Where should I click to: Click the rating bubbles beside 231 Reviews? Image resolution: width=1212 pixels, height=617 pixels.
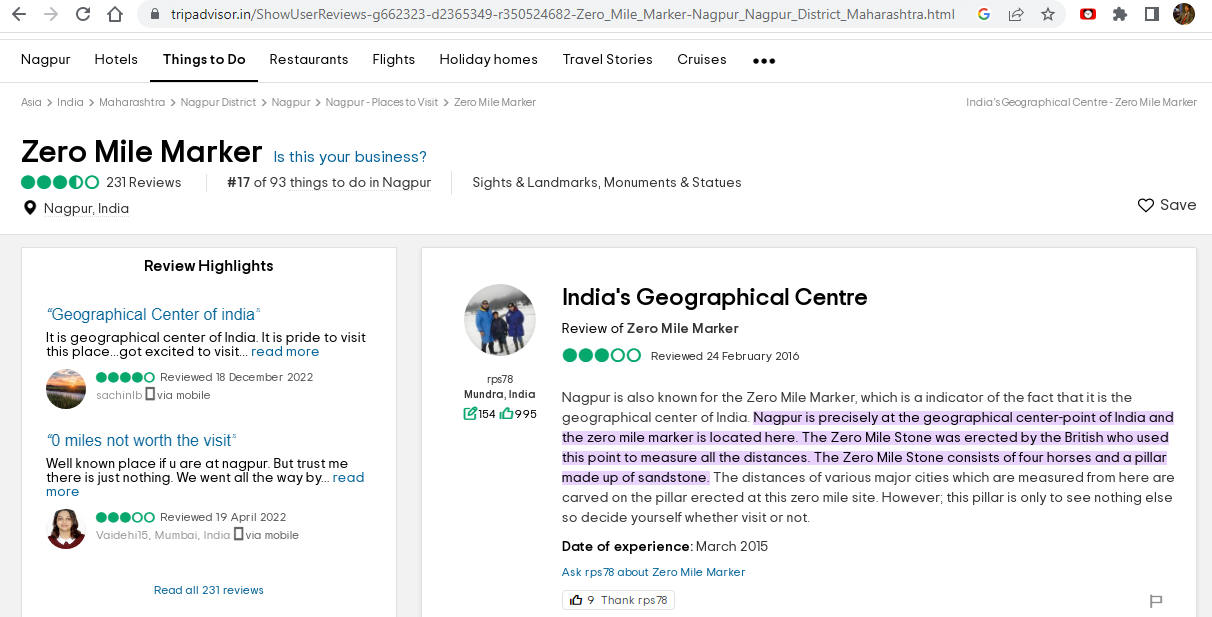pyautogui.click(x=60, y=182)
